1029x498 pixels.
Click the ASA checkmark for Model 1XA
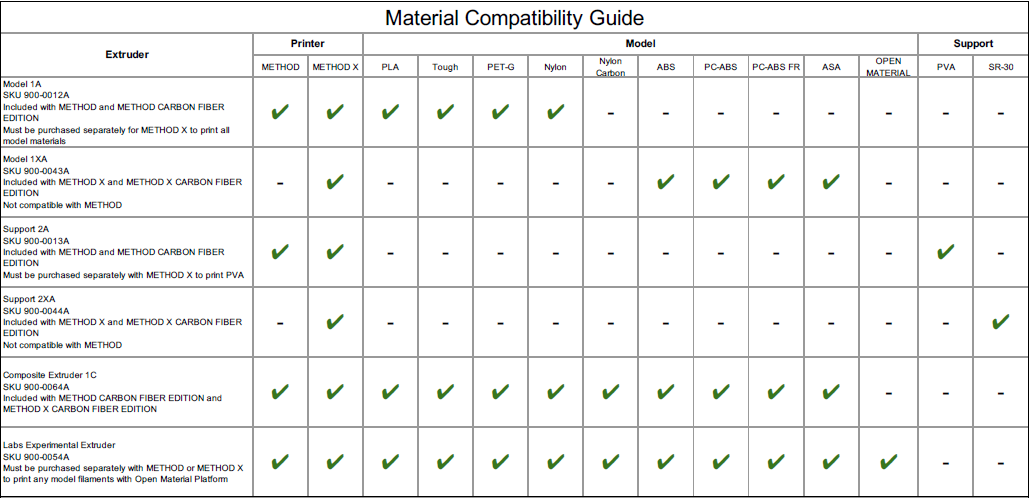[x=831, y=182]
